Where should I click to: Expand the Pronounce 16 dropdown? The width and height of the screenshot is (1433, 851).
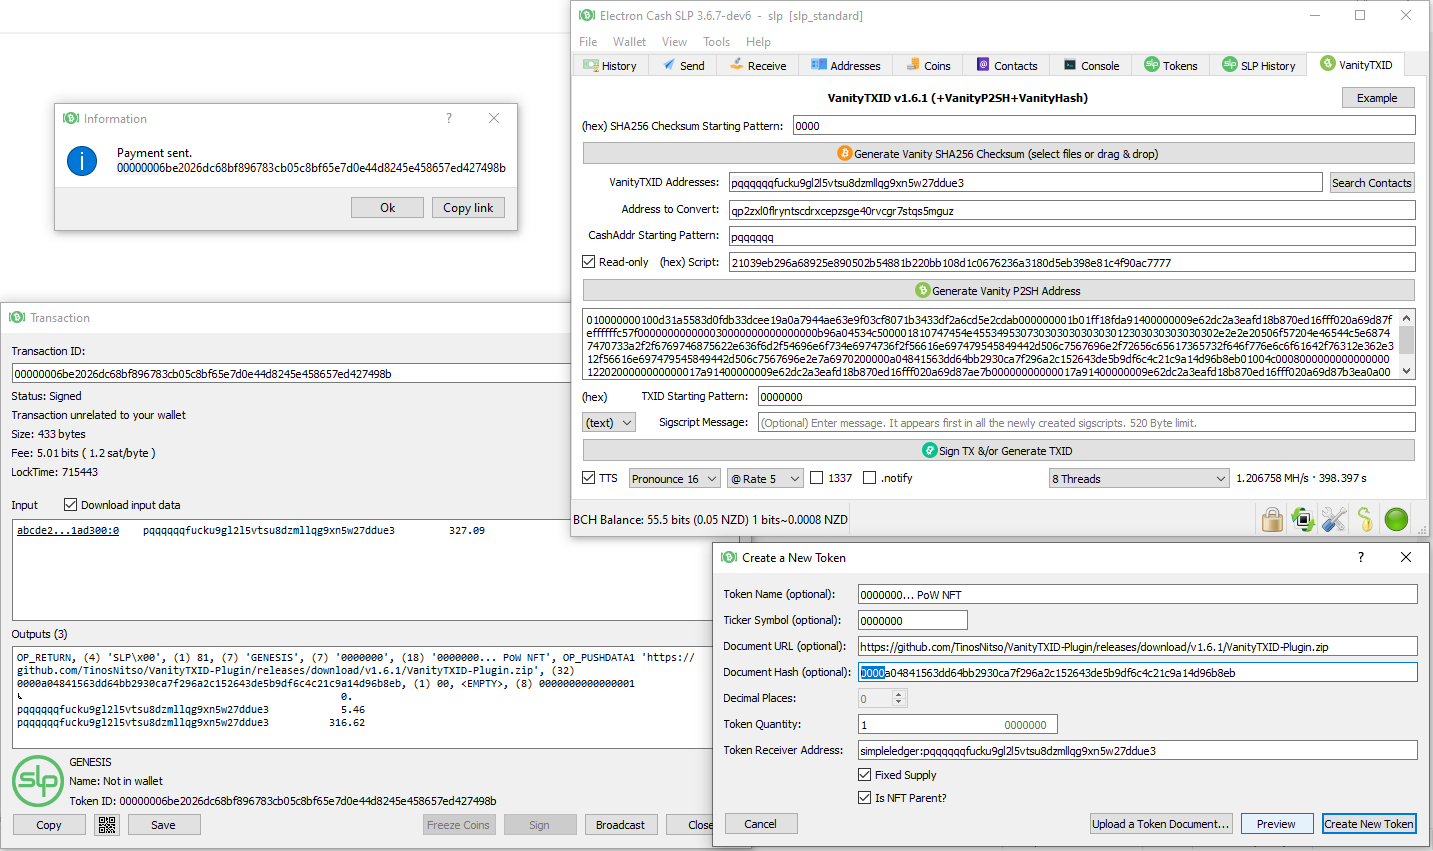[675, 478]
